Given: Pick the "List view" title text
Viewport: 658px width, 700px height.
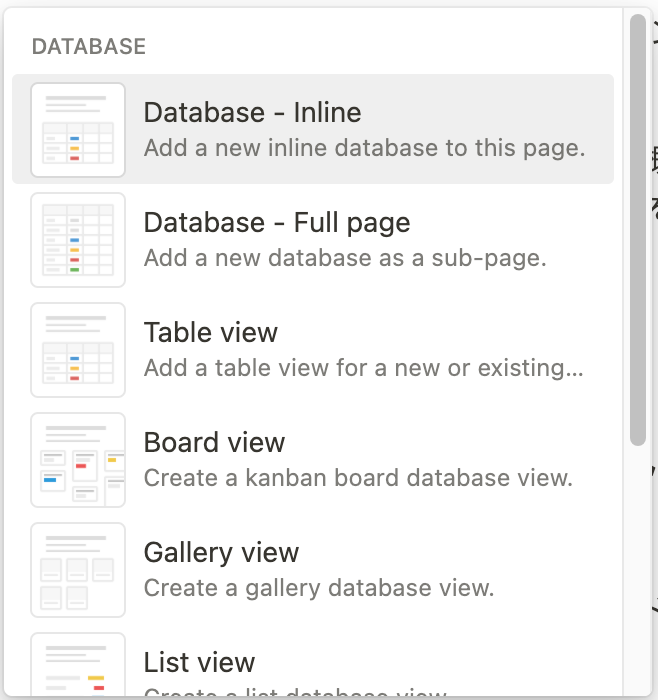Looking at the screenshot, I should coord(199,662).
